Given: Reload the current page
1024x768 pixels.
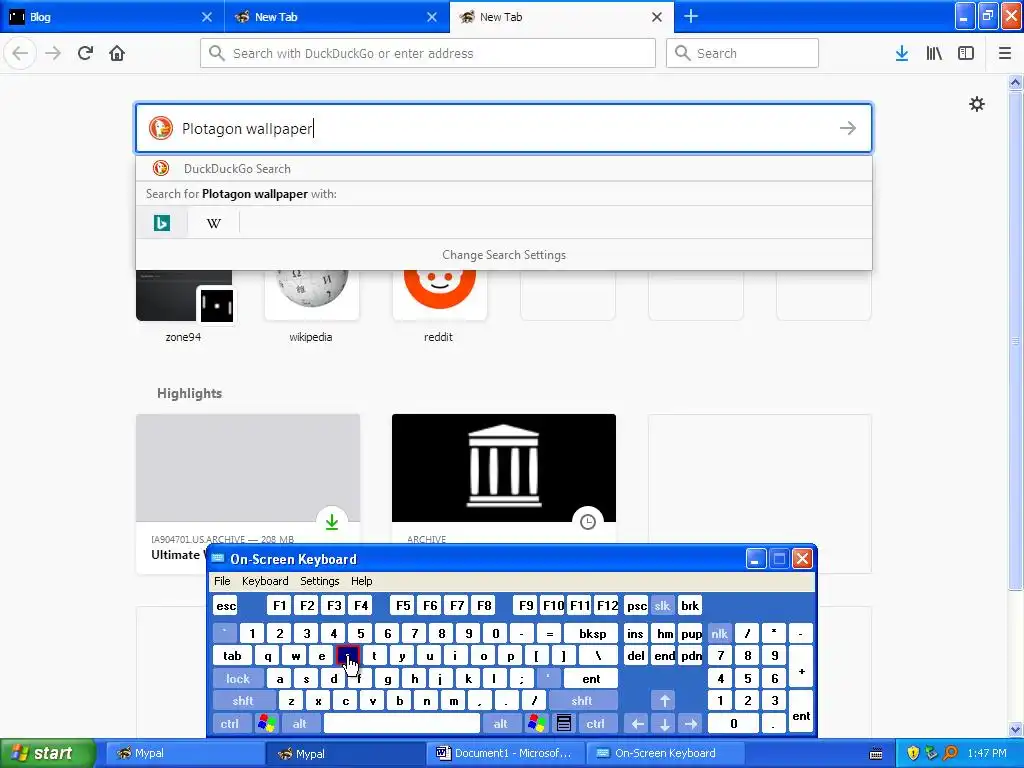Looking at the screenshot, I should (x=85, y=53).
